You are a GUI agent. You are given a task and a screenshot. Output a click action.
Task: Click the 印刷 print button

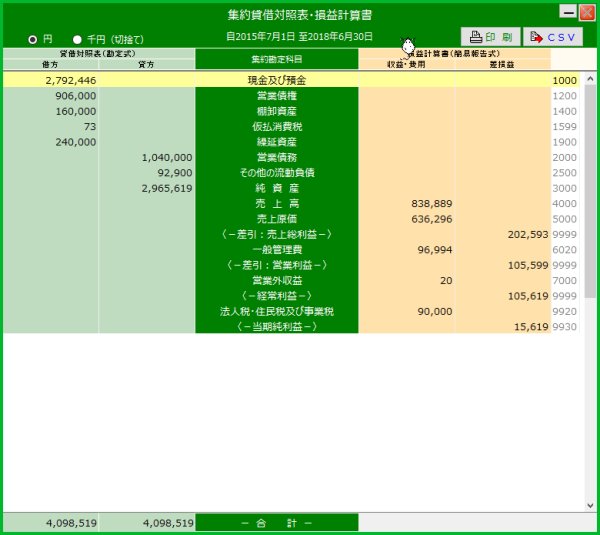pyautogui.click(x=487, y=37)
